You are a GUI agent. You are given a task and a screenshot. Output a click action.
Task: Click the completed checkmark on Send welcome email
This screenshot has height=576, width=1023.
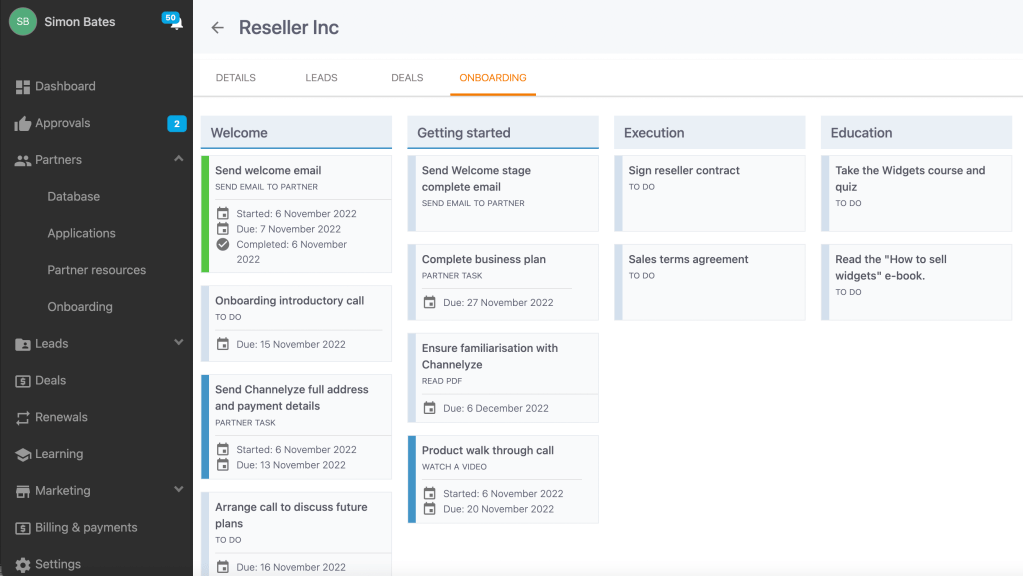click(x=223, y=245)
